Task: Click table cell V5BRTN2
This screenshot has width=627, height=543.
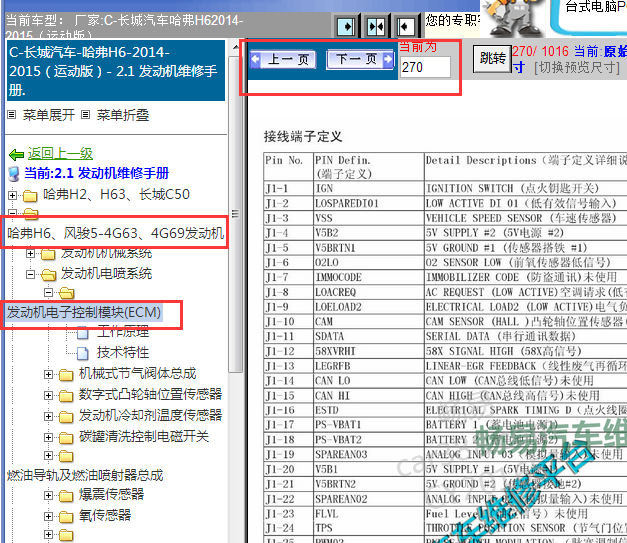Action: pos(369,484)
